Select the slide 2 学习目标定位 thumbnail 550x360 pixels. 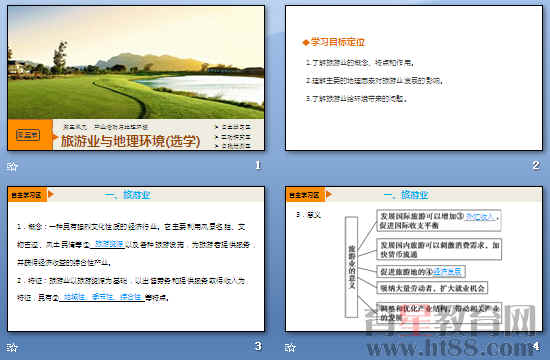pos(414,78)
